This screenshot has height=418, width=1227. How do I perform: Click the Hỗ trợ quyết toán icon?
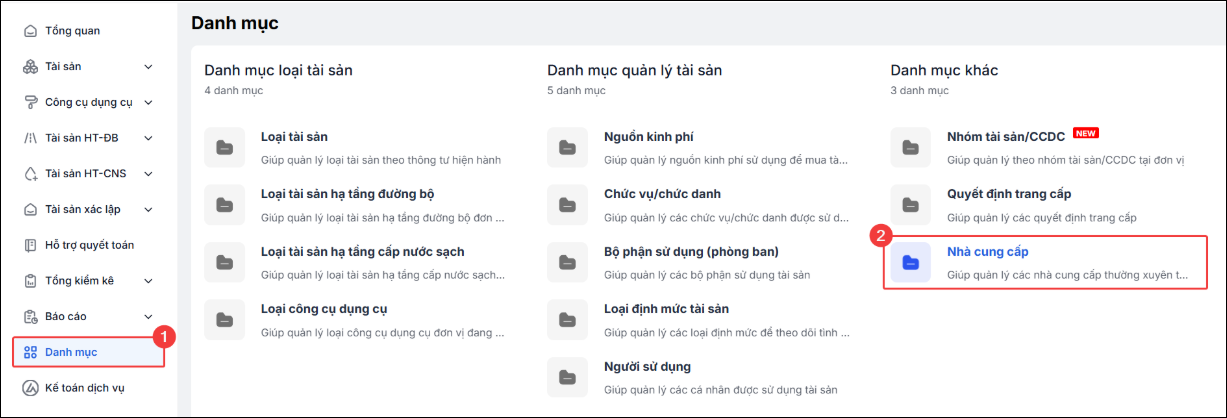pyautogui.click(x=31, y=245)
